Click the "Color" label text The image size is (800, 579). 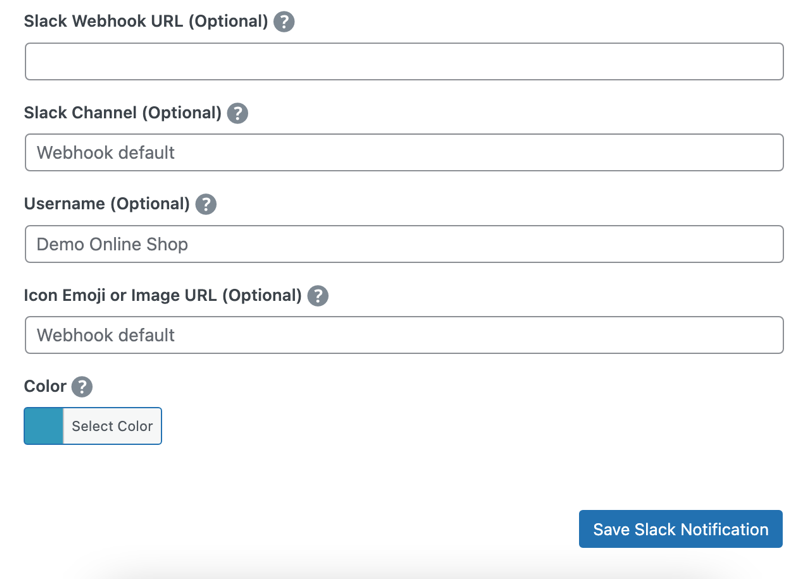[x=45, y=387]
